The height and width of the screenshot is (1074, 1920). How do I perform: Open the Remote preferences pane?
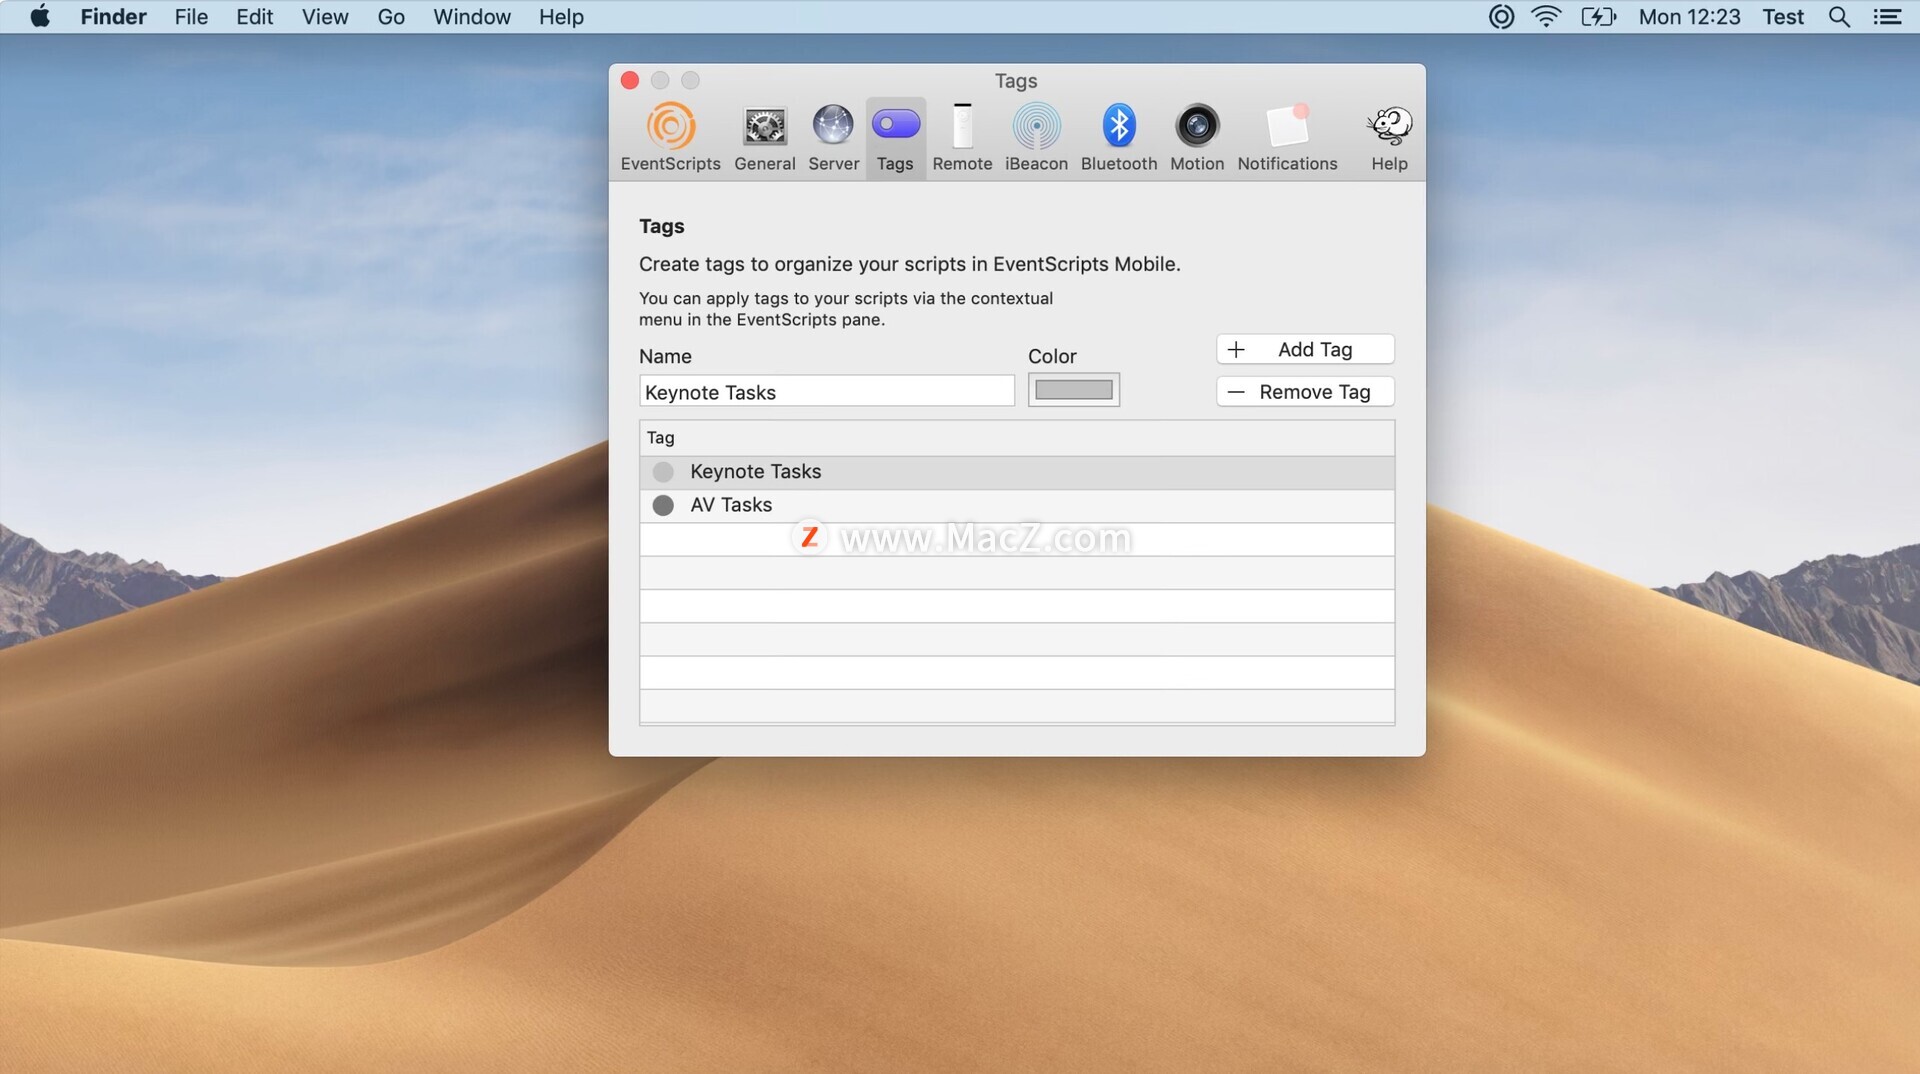point(962,138)
